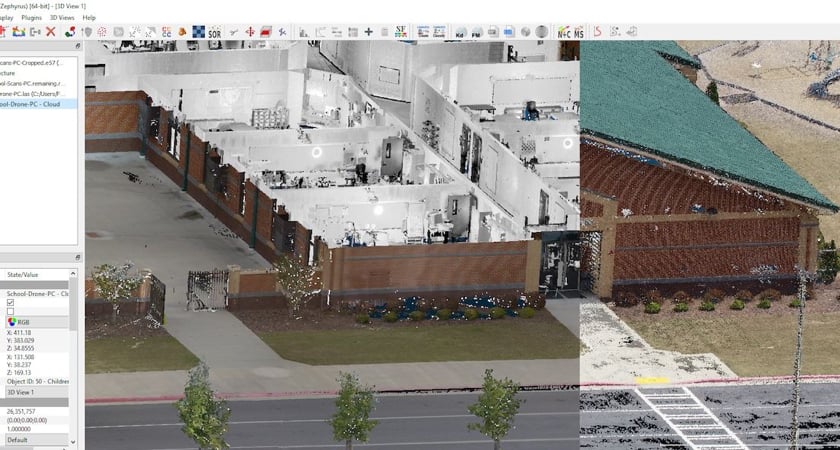Tick the empty checkbox in properties panel

(x=11, y=310)
